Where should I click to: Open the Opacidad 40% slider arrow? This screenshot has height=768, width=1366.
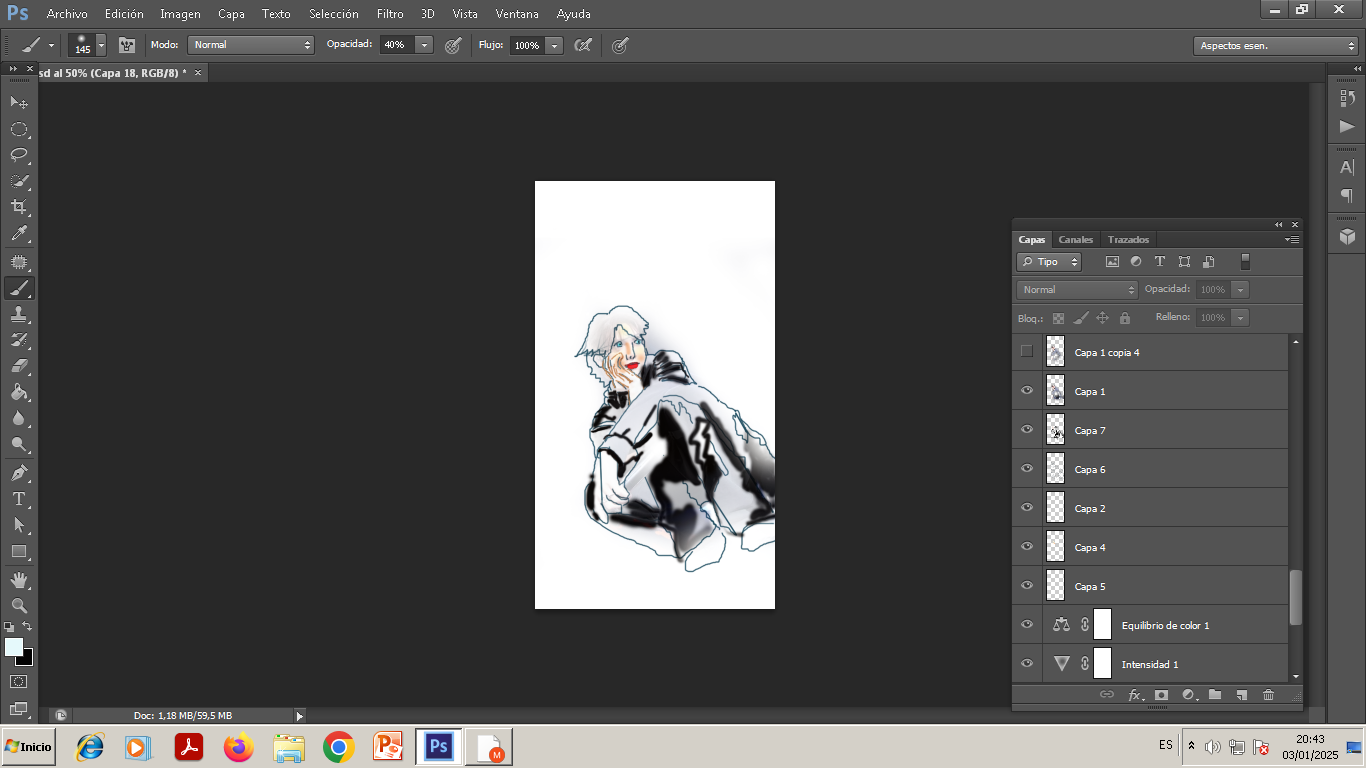pos(425,45)
